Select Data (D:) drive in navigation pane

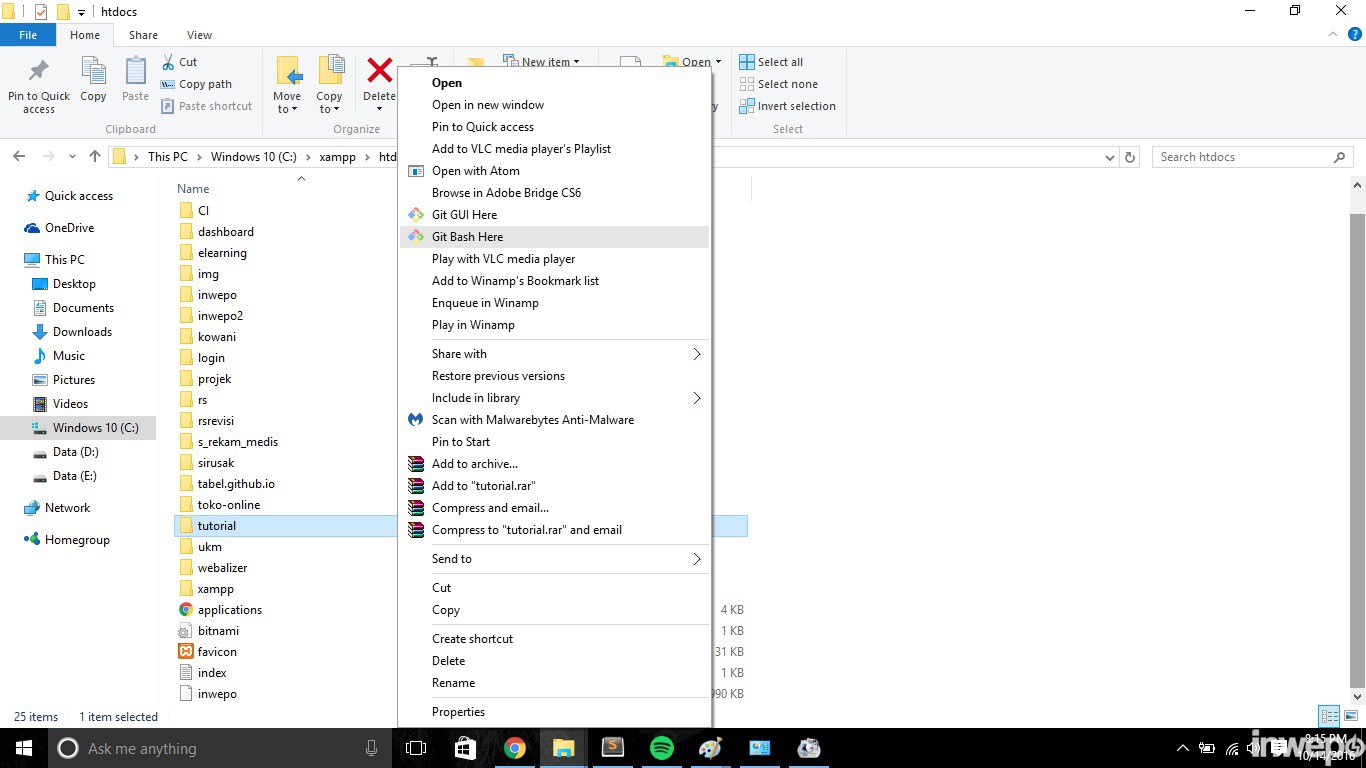[x=75, y=452]
